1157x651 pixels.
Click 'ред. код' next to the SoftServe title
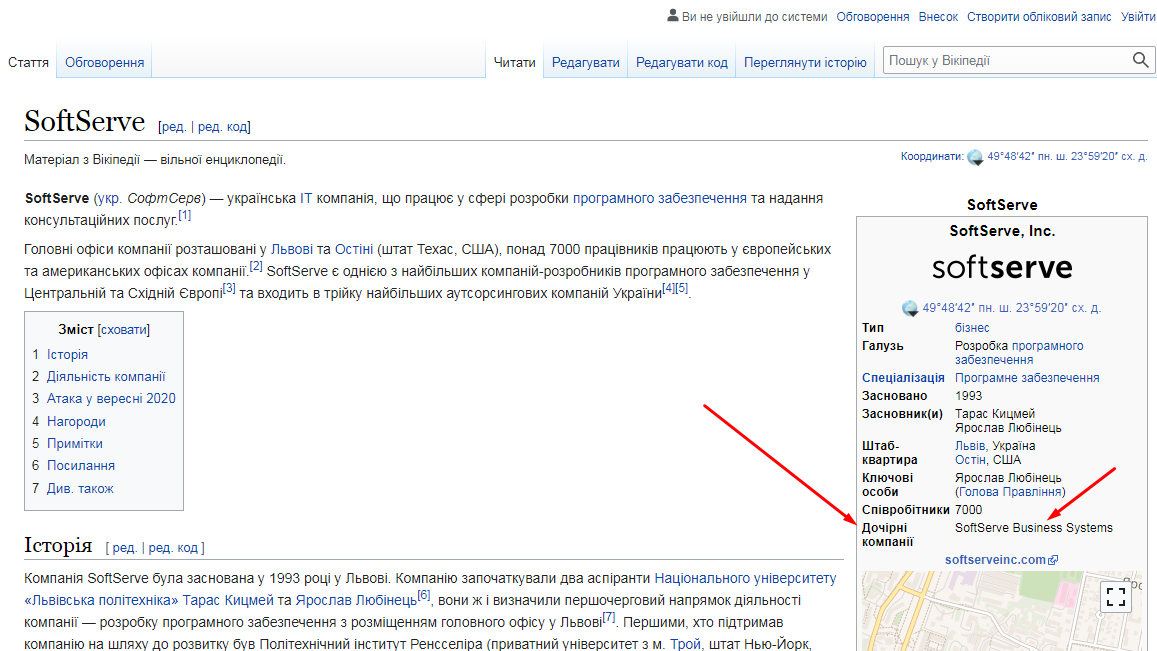tap(222, 127)
